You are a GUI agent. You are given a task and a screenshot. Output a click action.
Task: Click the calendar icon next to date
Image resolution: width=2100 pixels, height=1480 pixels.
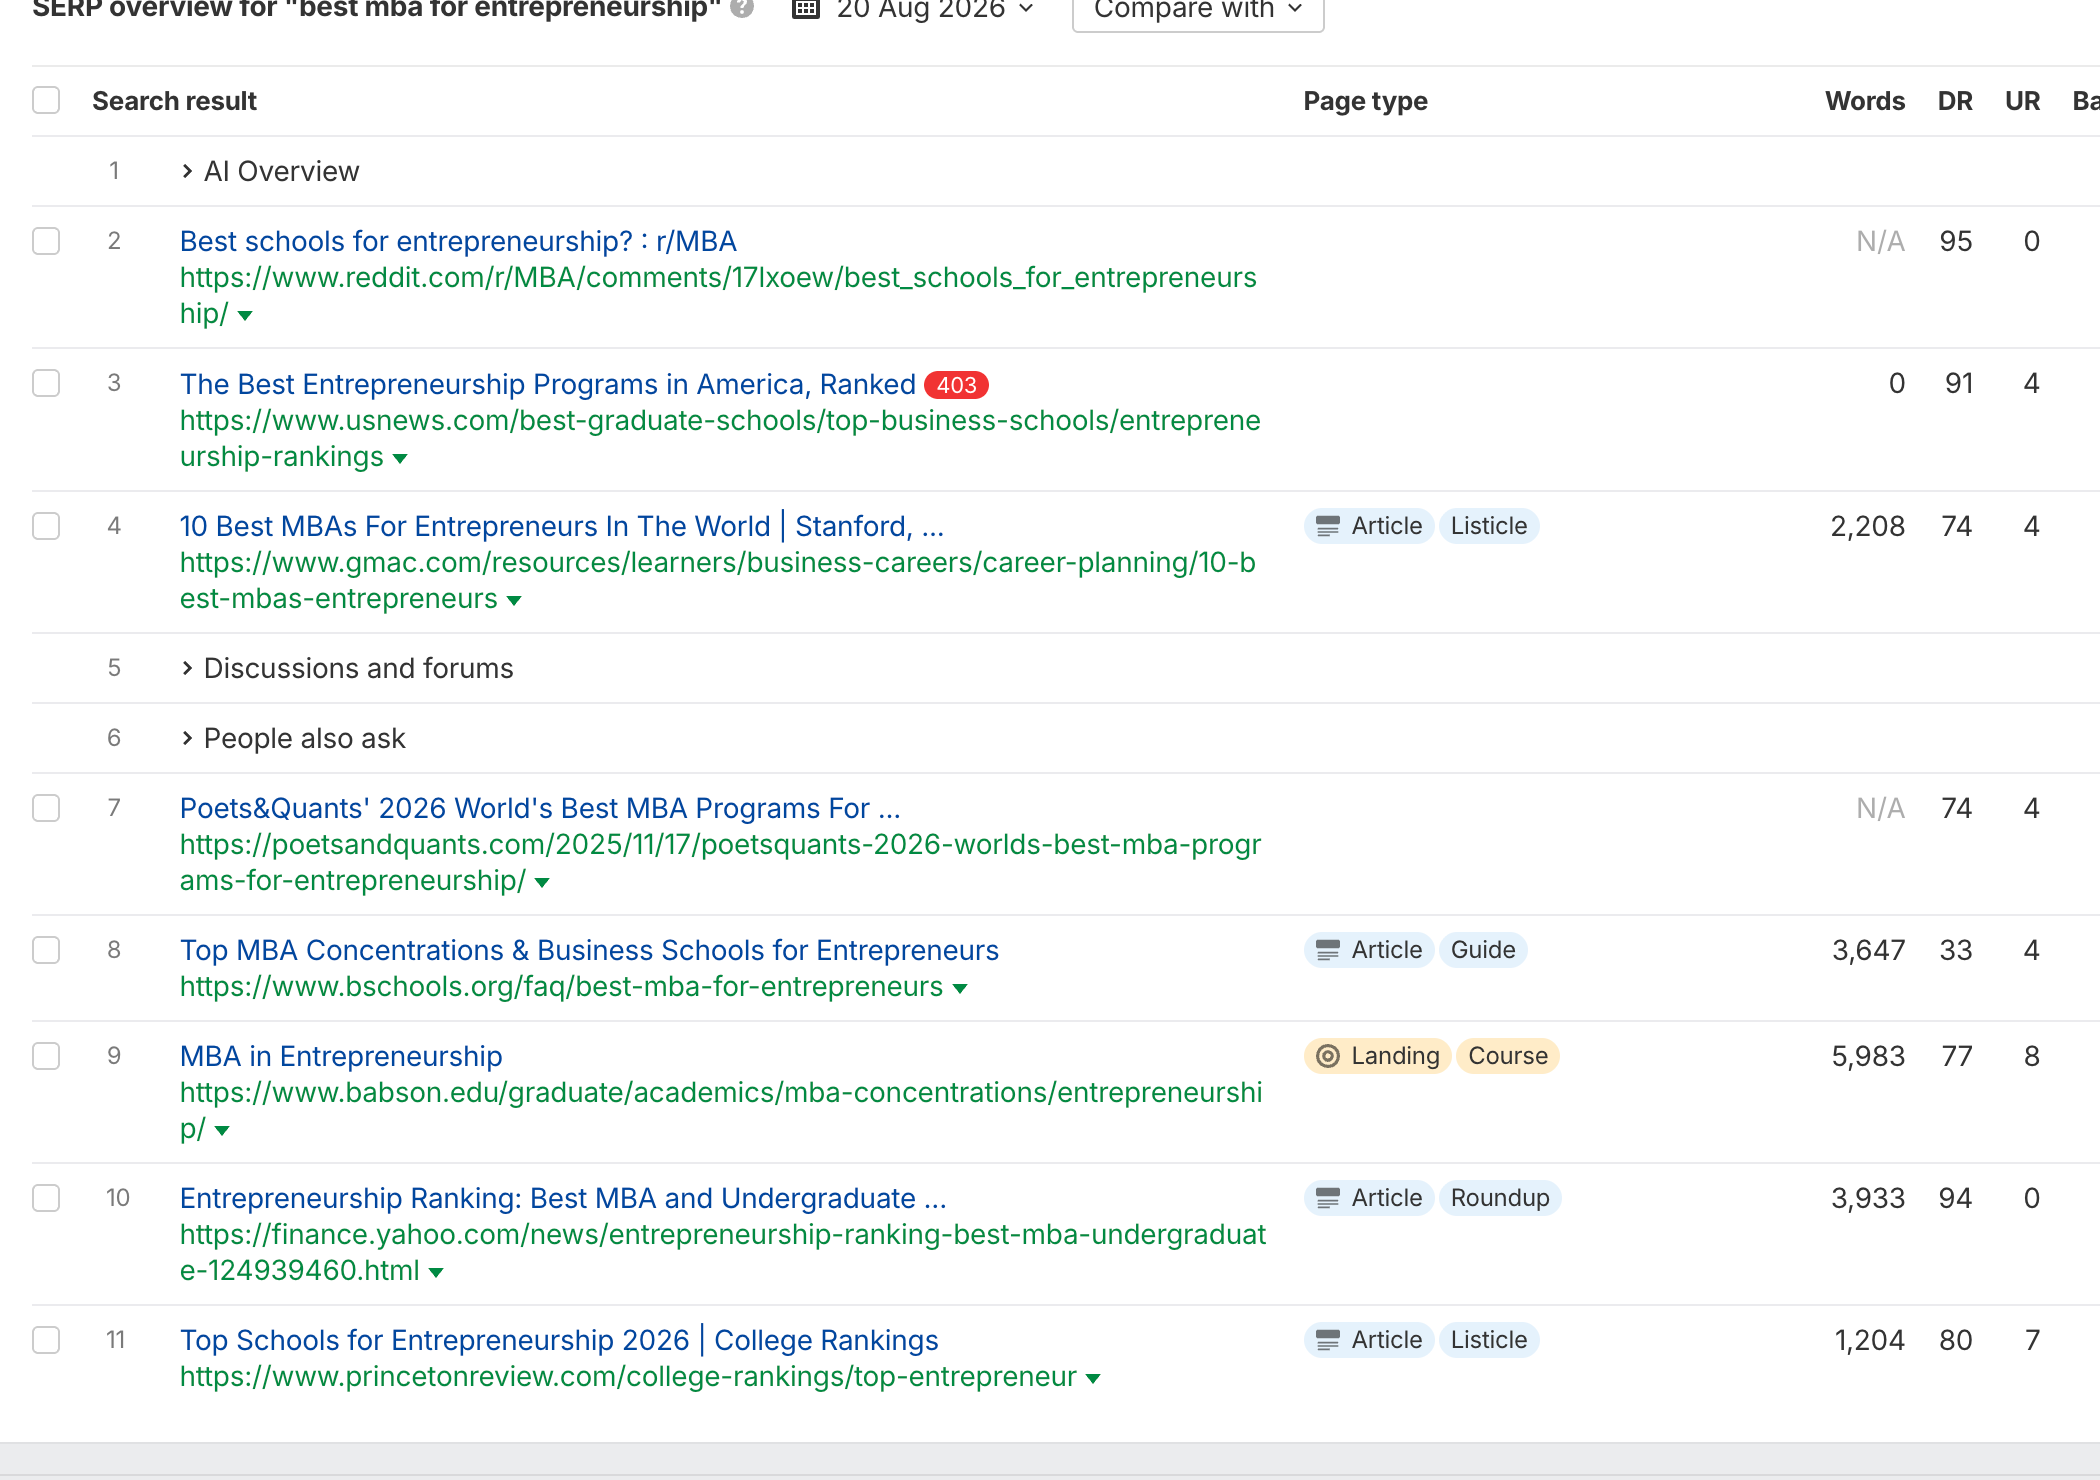click(x=806, y=9)
